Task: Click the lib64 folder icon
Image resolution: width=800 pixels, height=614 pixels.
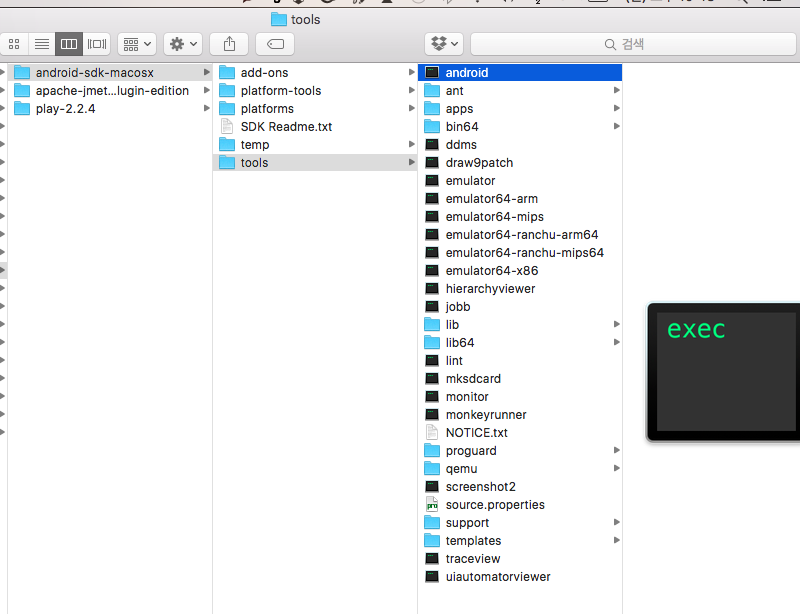Action: pos(432,342)
